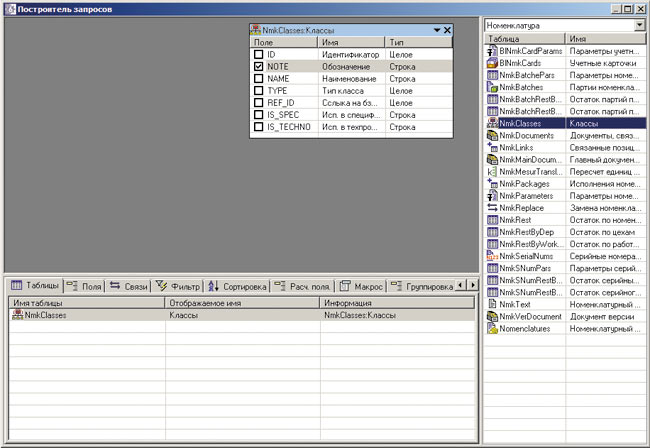650x448 pixels.
Task: Switch to the Фильтр tab
Action: click(178, 286)
